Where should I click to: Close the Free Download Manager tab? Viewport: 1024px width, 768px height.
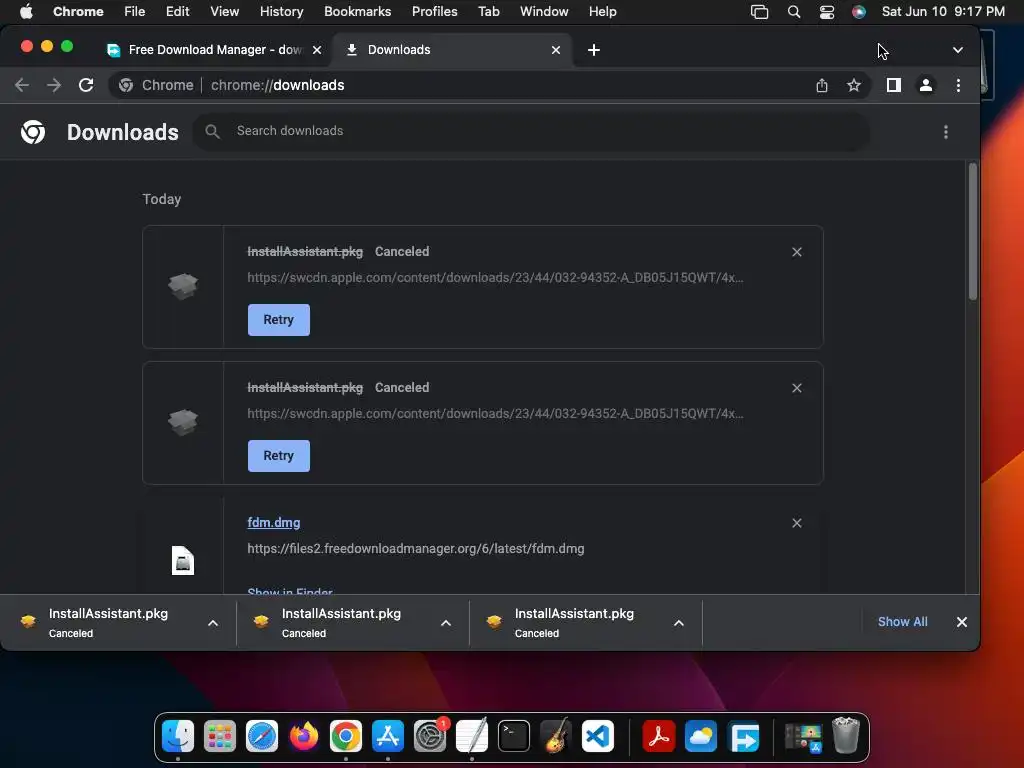pyautogui.click(x=317, y=50)
